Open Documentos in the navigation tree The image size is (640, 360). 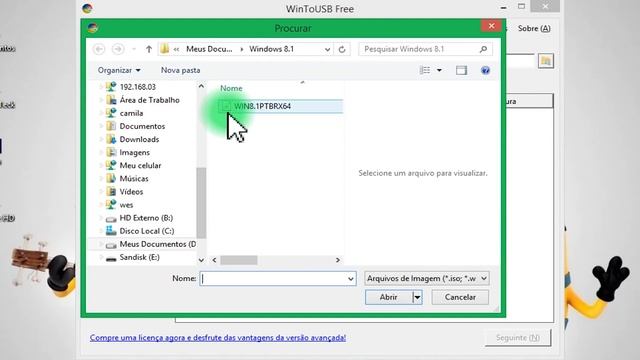pos(142,126)
